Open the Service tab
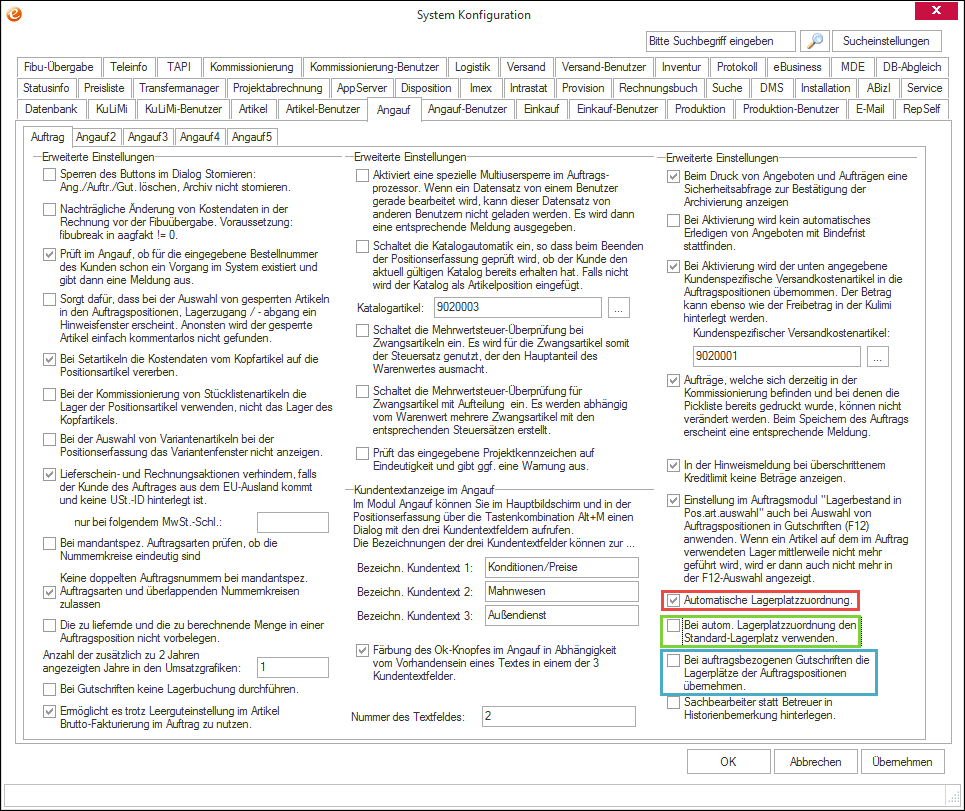This screenshot has height=811, width=965. click(924, 88)
